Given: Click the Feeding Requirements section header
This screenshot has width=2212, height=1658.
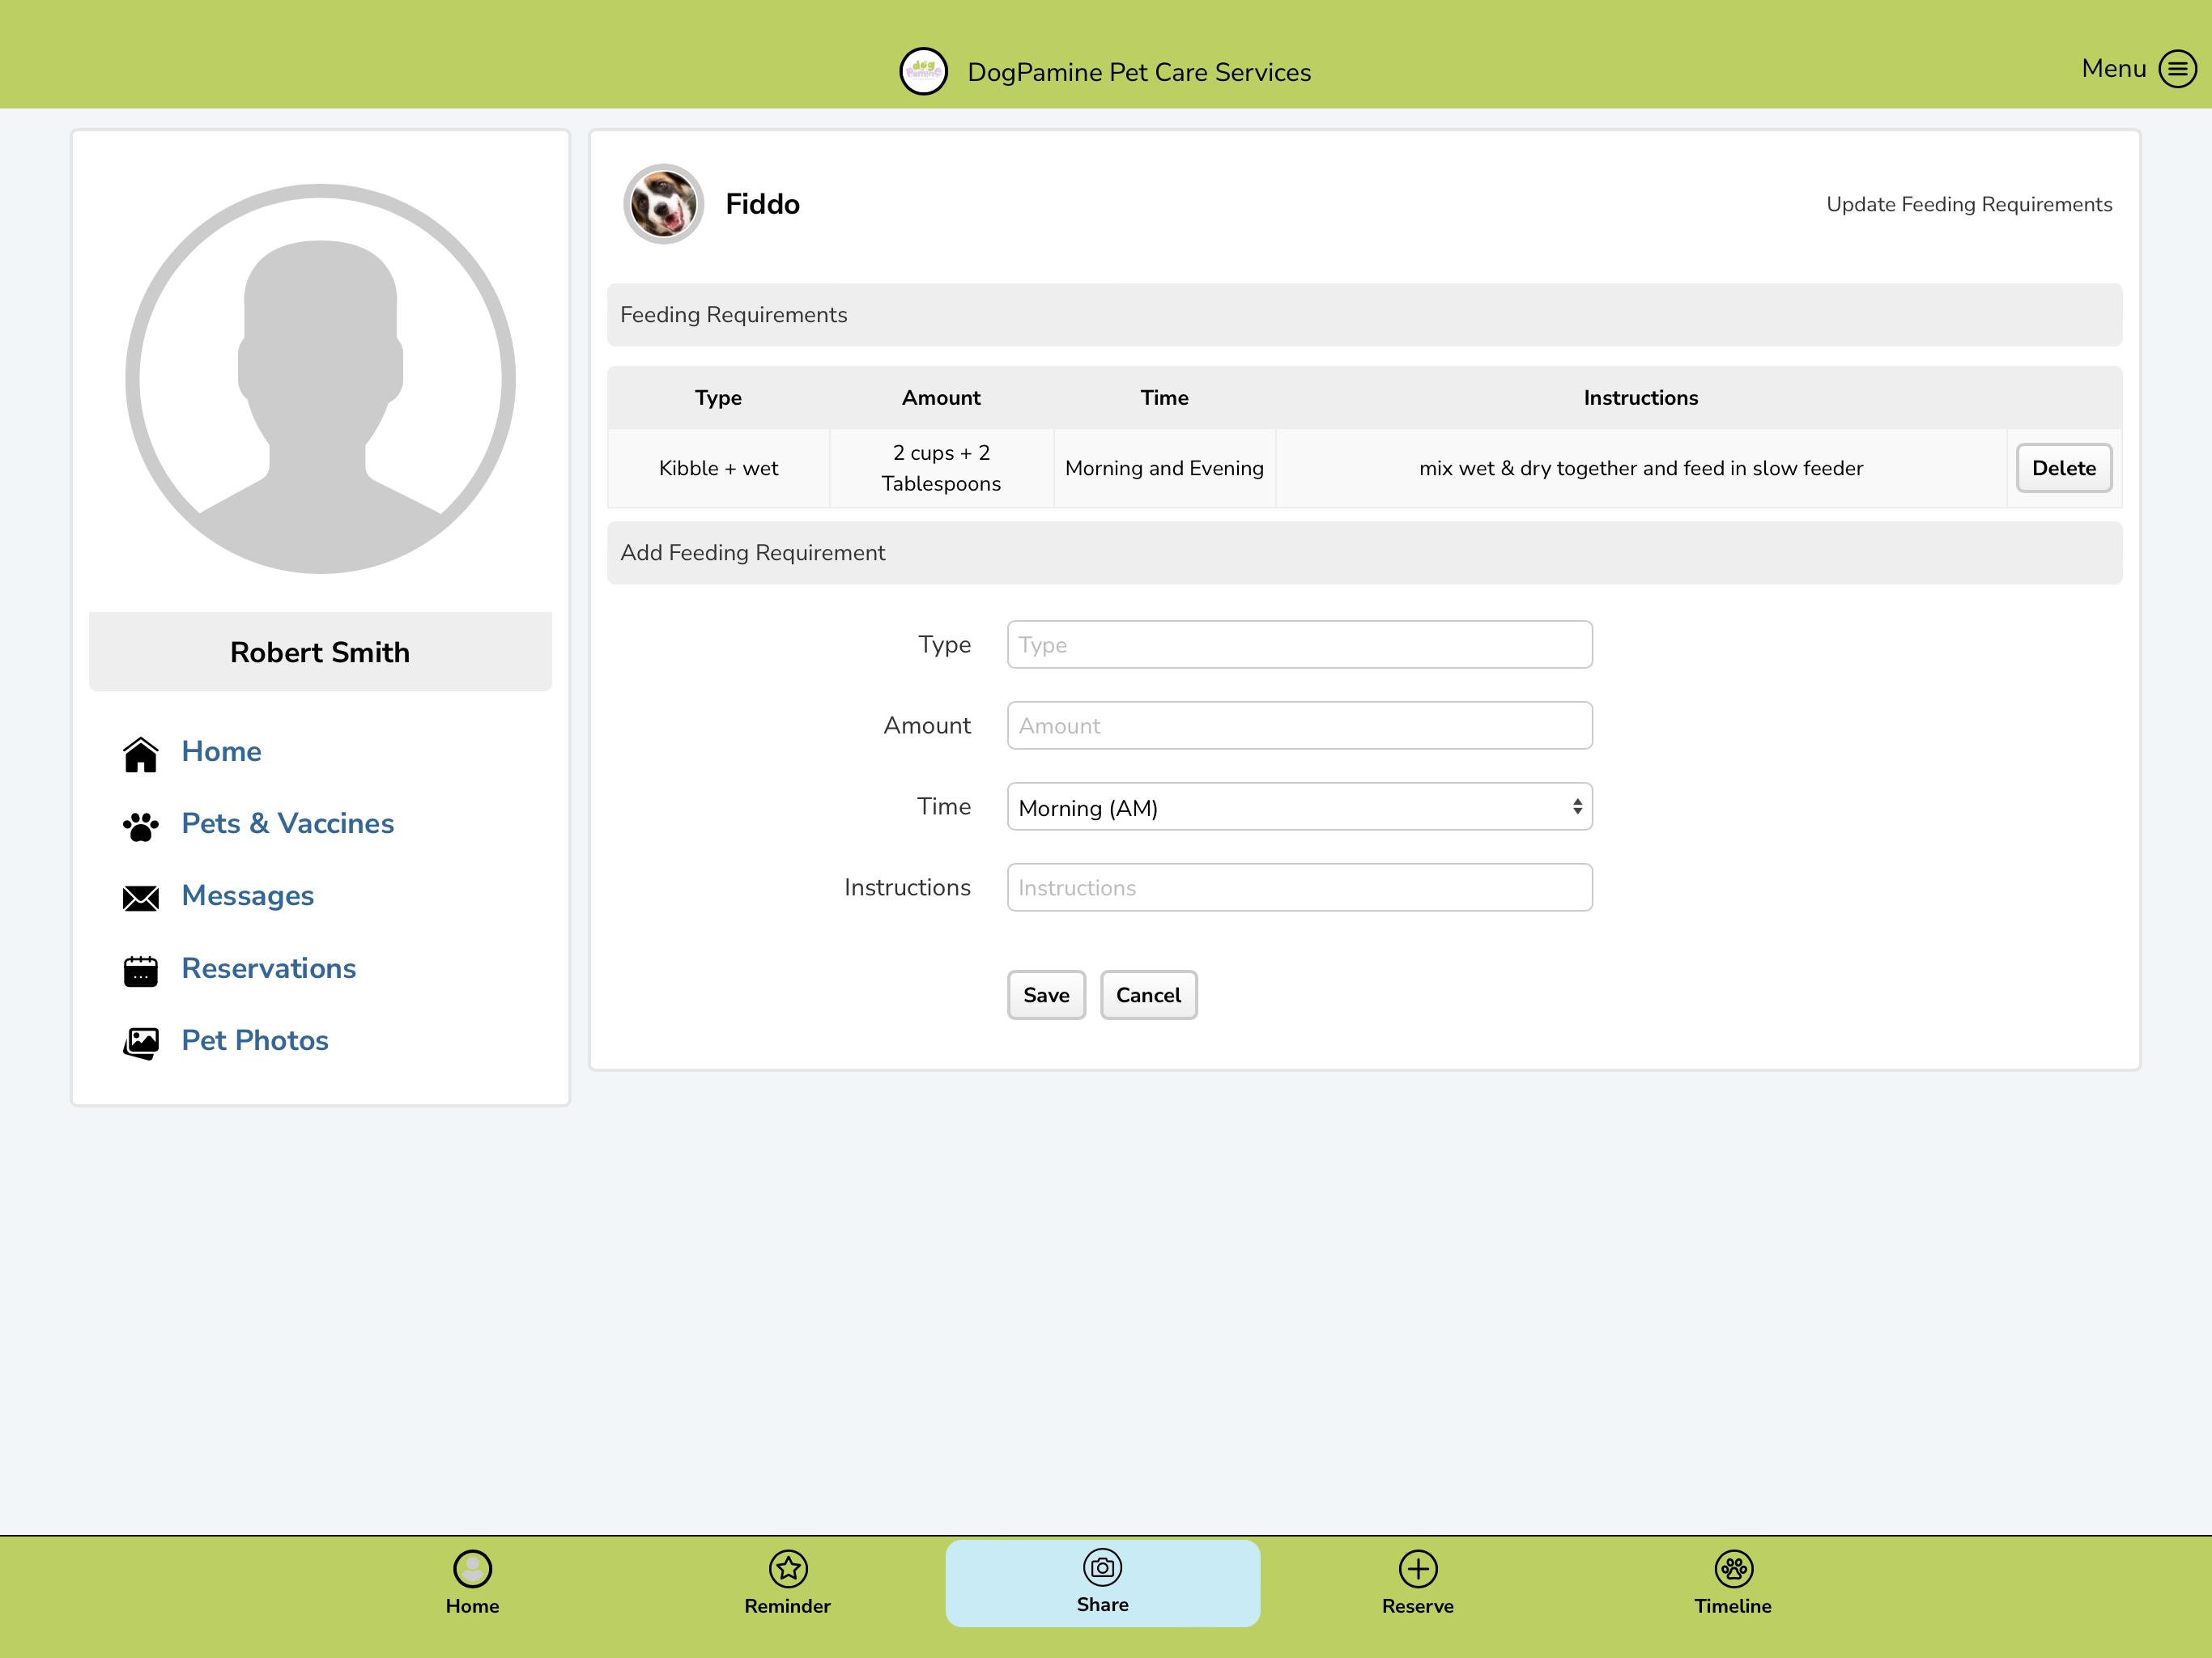Looking at the screenshot, I should point(1364,315).
